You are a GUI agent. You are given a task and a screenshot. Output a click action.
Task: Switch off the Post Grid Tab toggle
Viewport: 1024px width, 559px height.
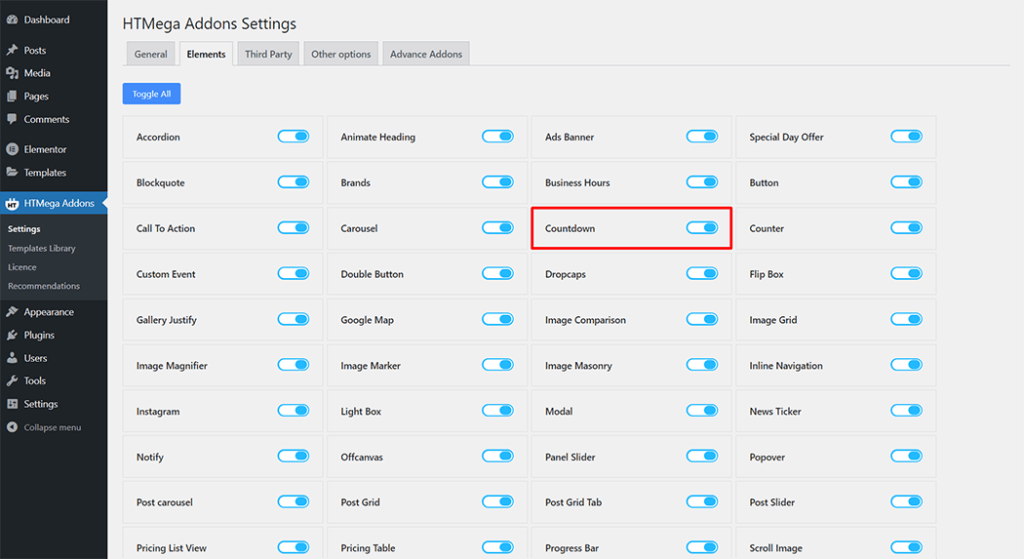click(x=702, y=502)
